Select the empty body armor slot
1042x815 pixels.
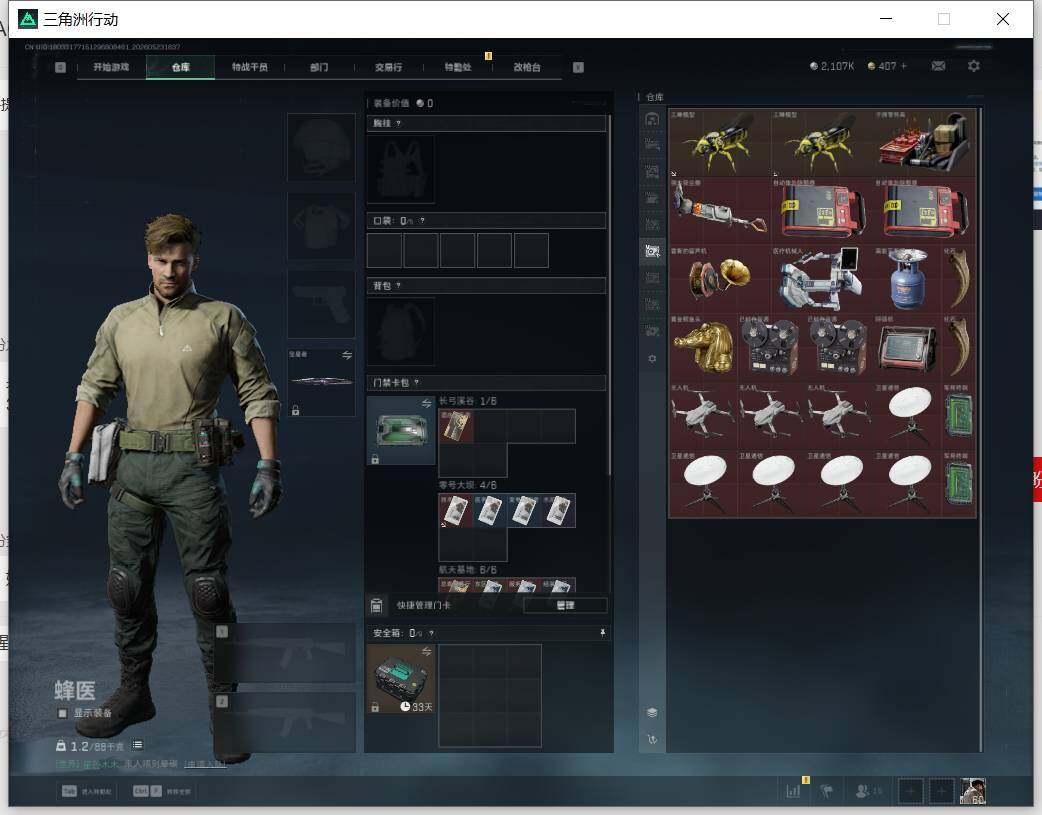click(321, 226)
